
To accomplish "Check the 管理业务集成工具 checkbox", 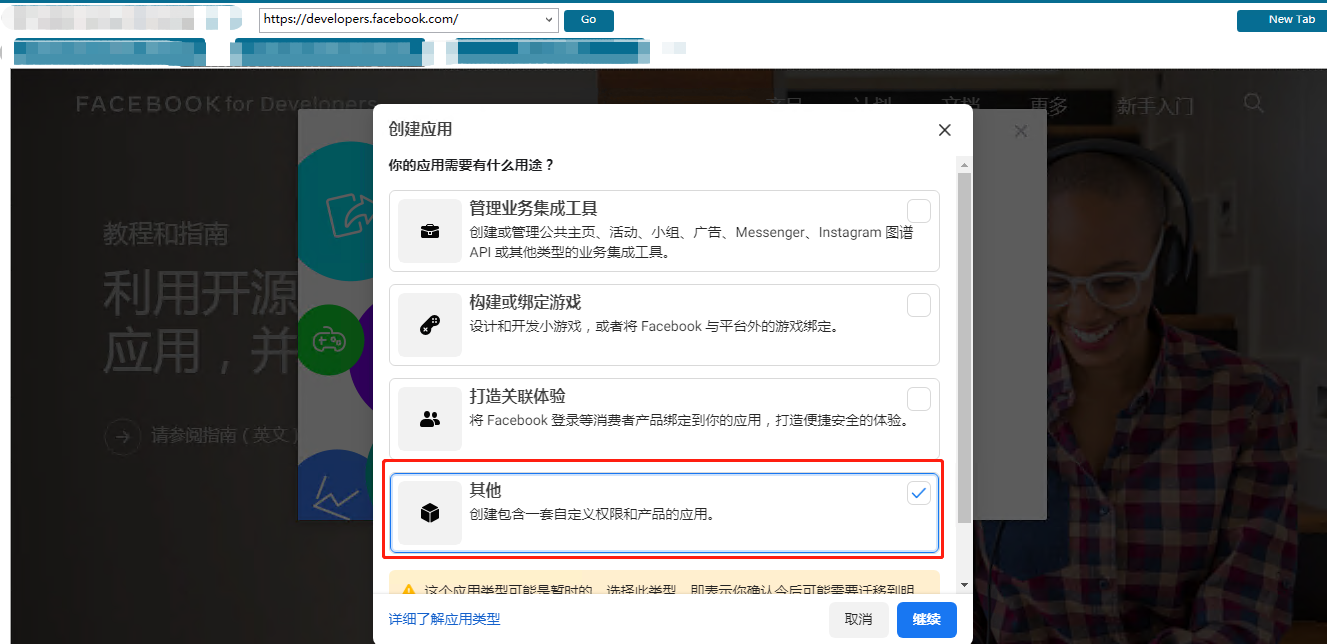I will [x=918, y=211].
